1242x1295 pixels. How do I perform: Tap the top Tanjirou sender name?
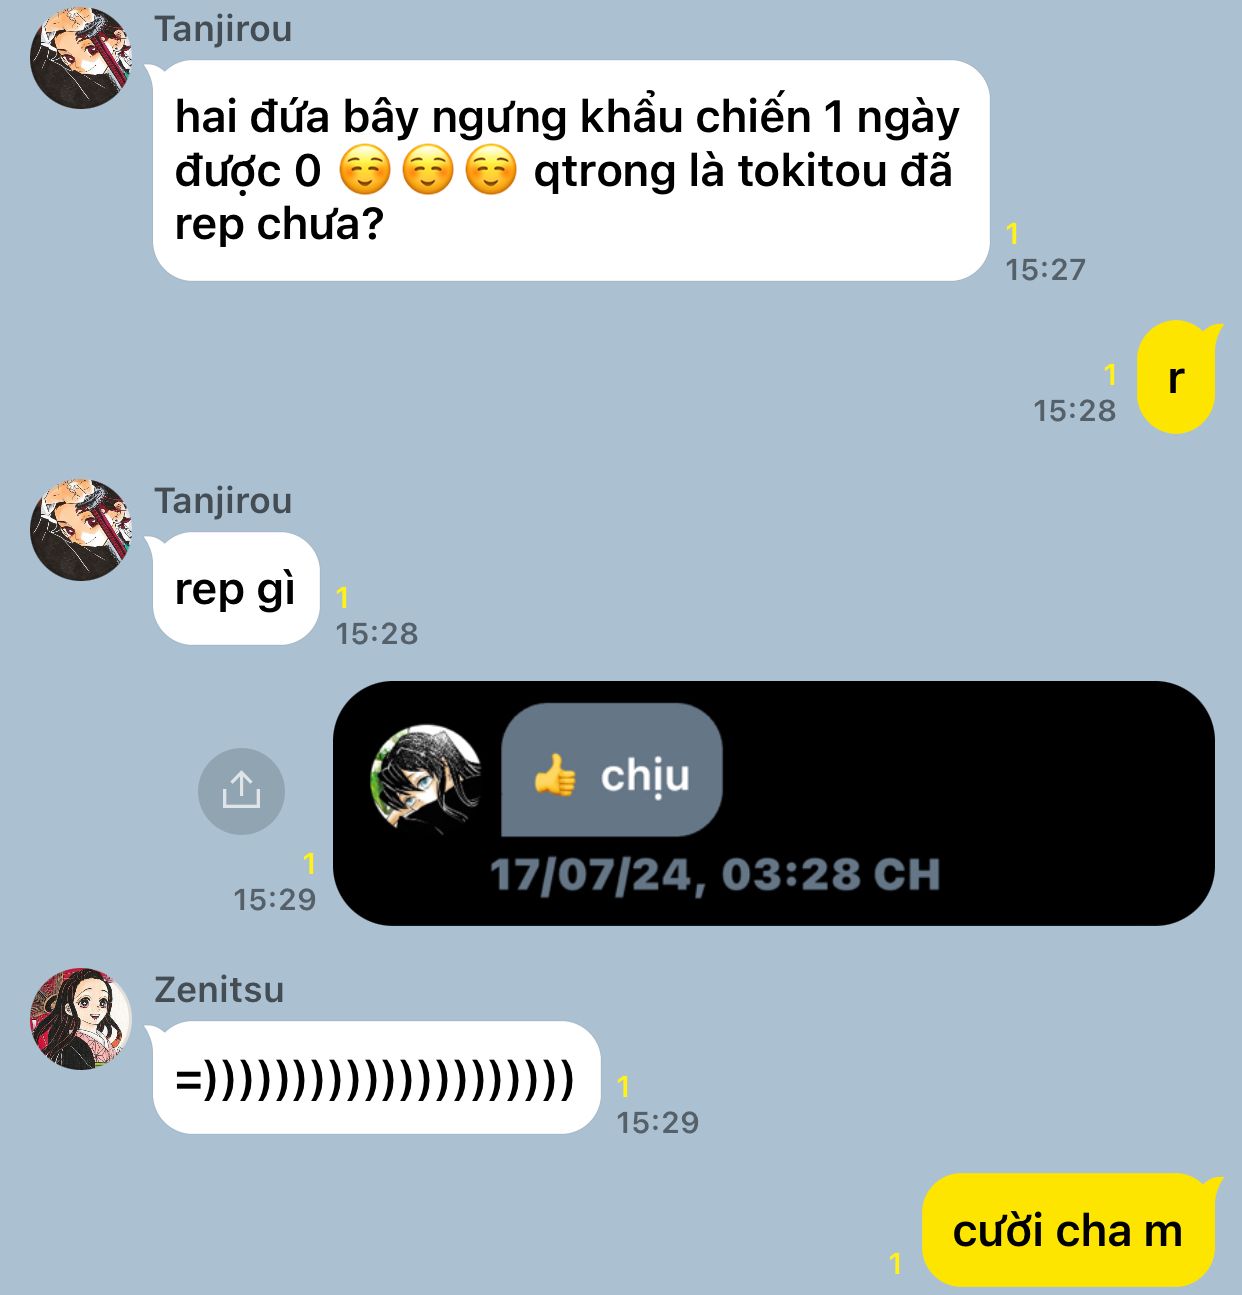223,28
